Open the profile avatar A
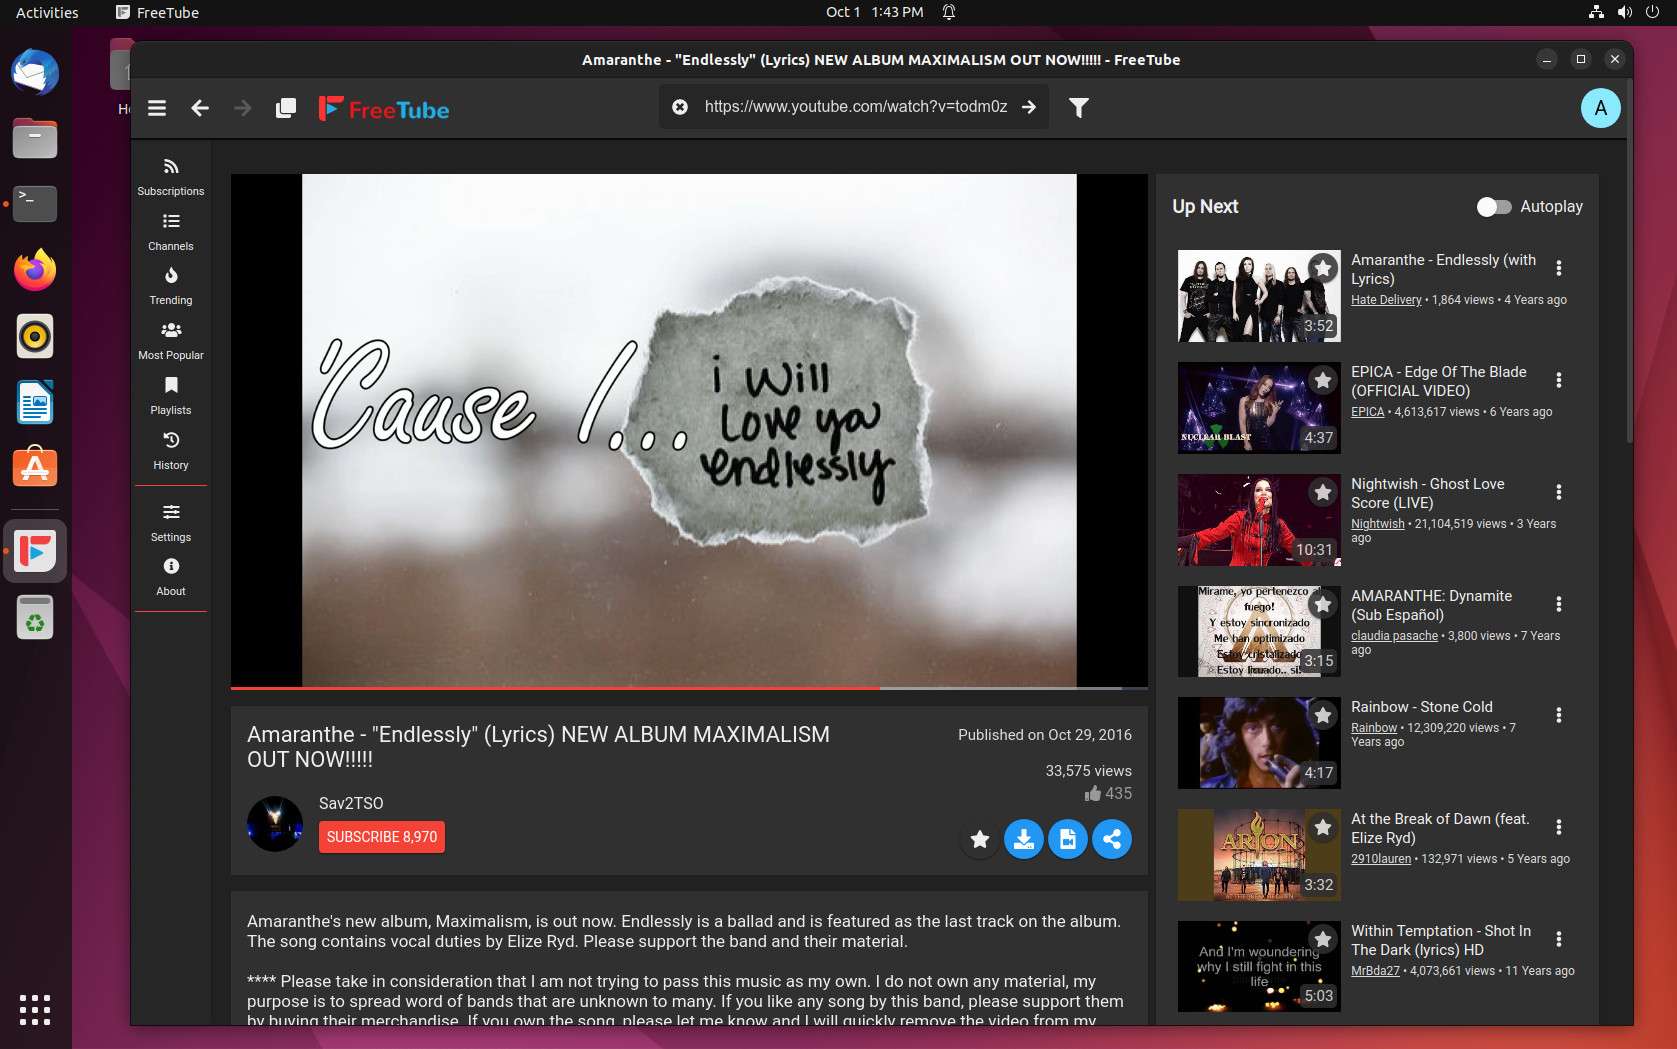 1600,108
